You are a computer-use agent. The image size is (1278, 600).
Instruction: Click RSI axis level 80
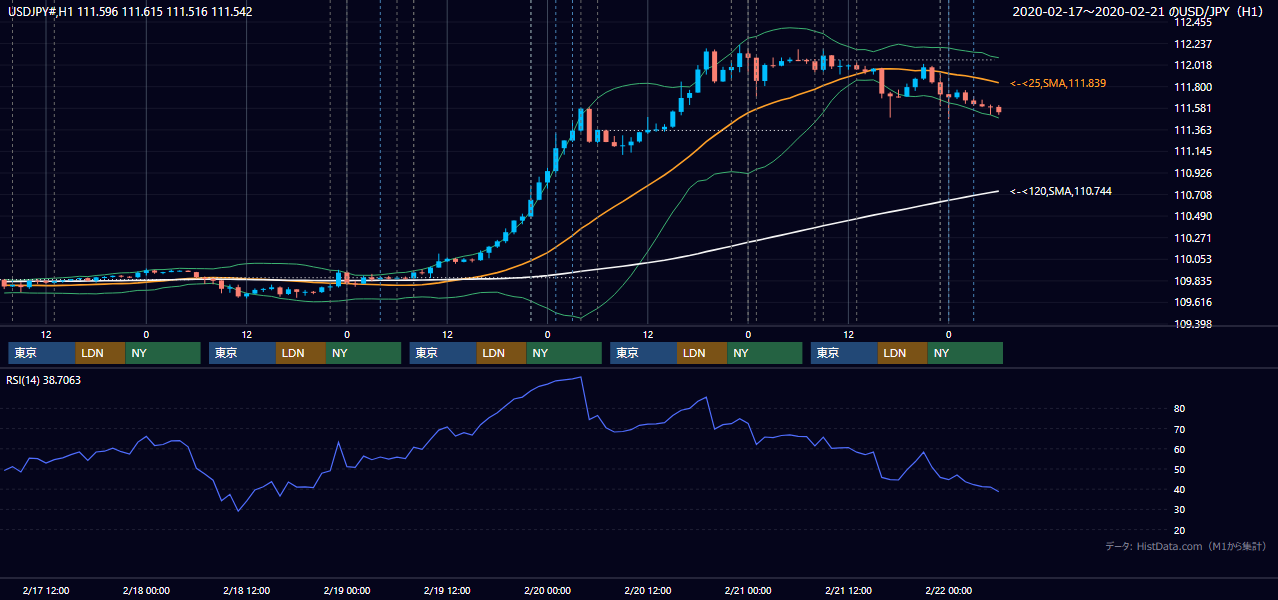(1179, 409)
